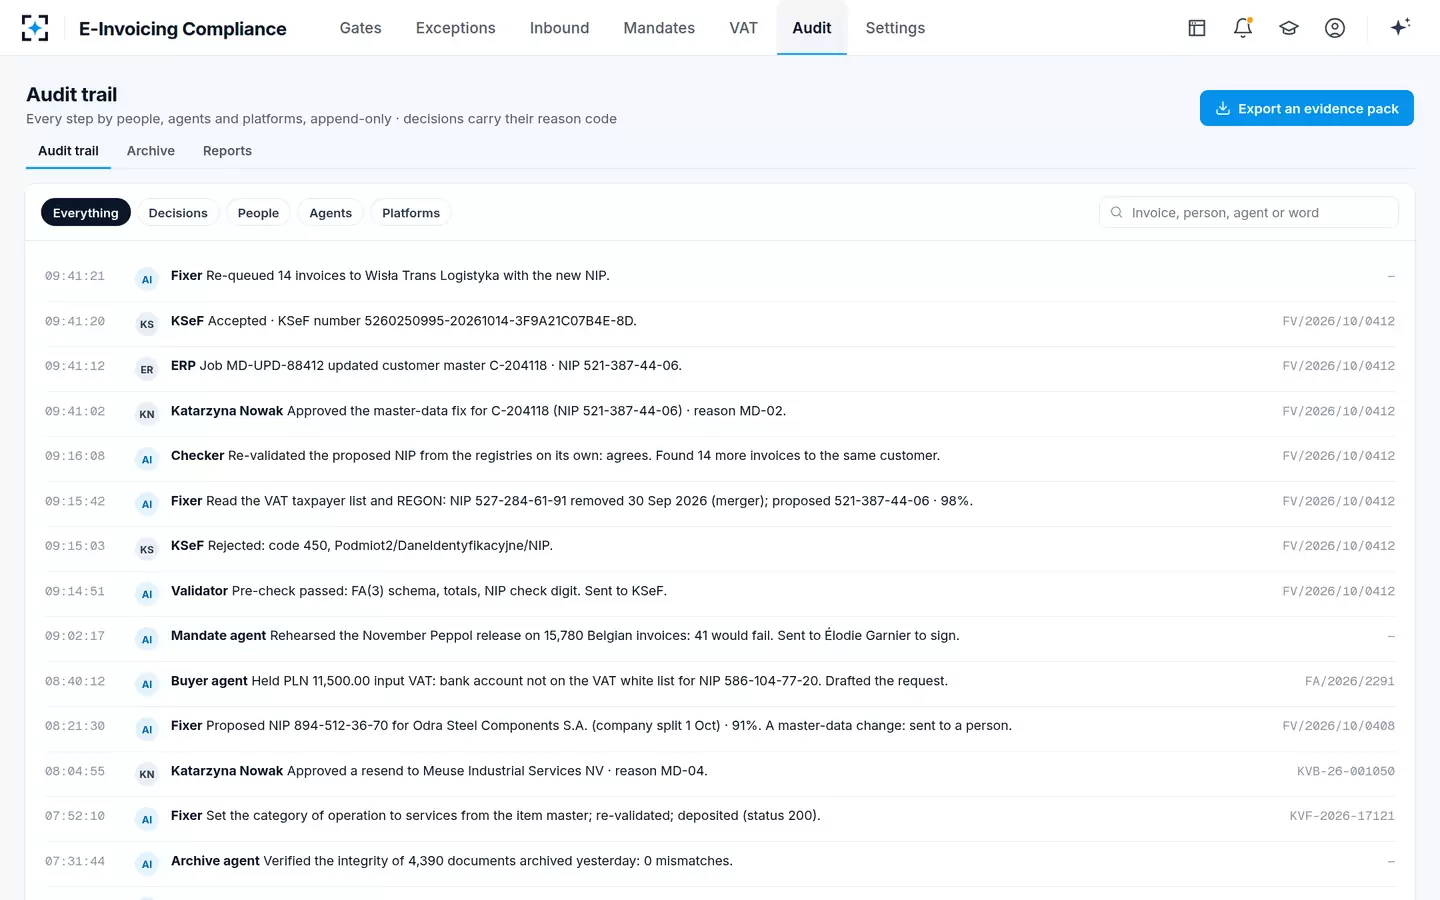Click the KS avatar on the KSeF Rejected row

pos(147,549)
